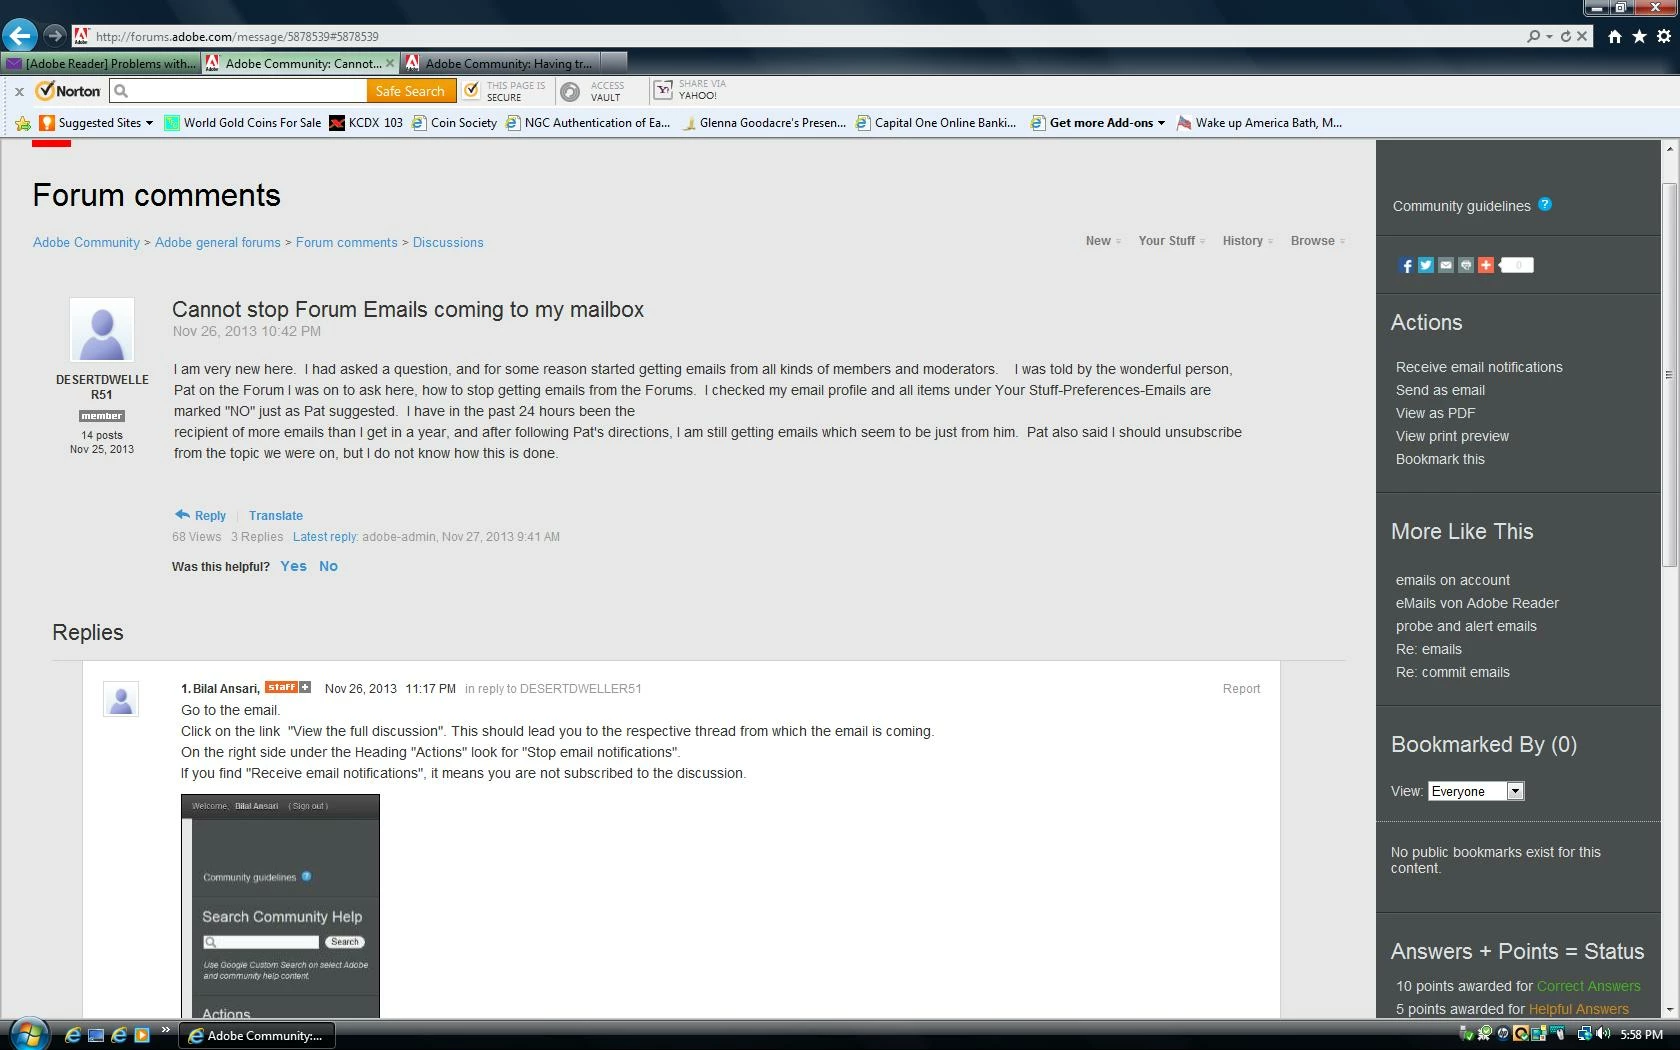The image size is (1680, 1050).
Task: Open the Community guidelines help question mark
Action: click(1545, 204)
